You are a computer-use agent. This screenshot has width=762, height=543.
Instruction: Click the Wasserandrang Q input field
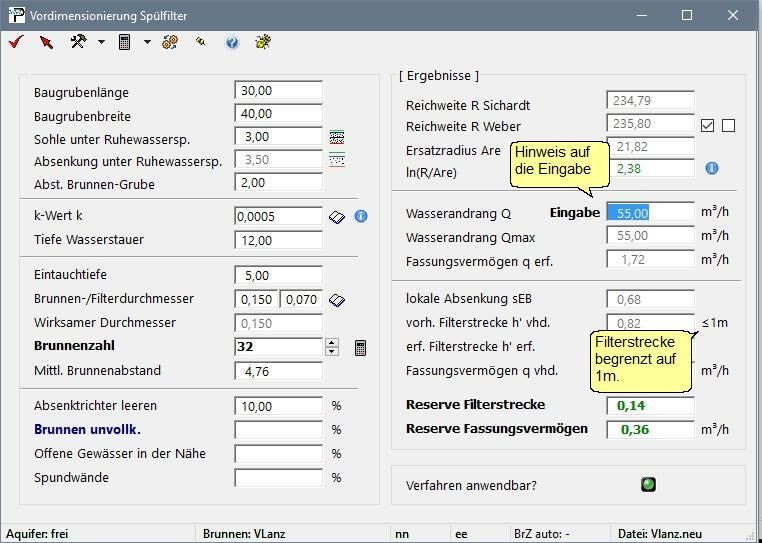[x=650, y=212]
